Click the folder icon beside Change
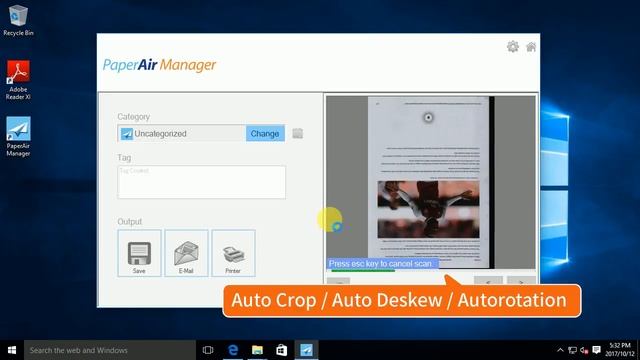The image size is (640, 360). click(x=298, y=133)
